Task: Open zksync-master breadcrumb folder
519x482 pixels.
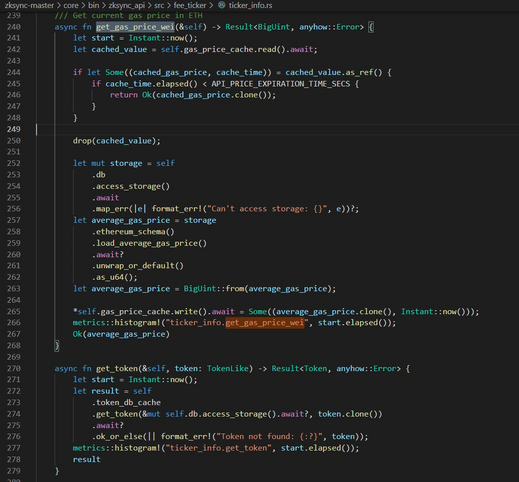Action: 29,5
